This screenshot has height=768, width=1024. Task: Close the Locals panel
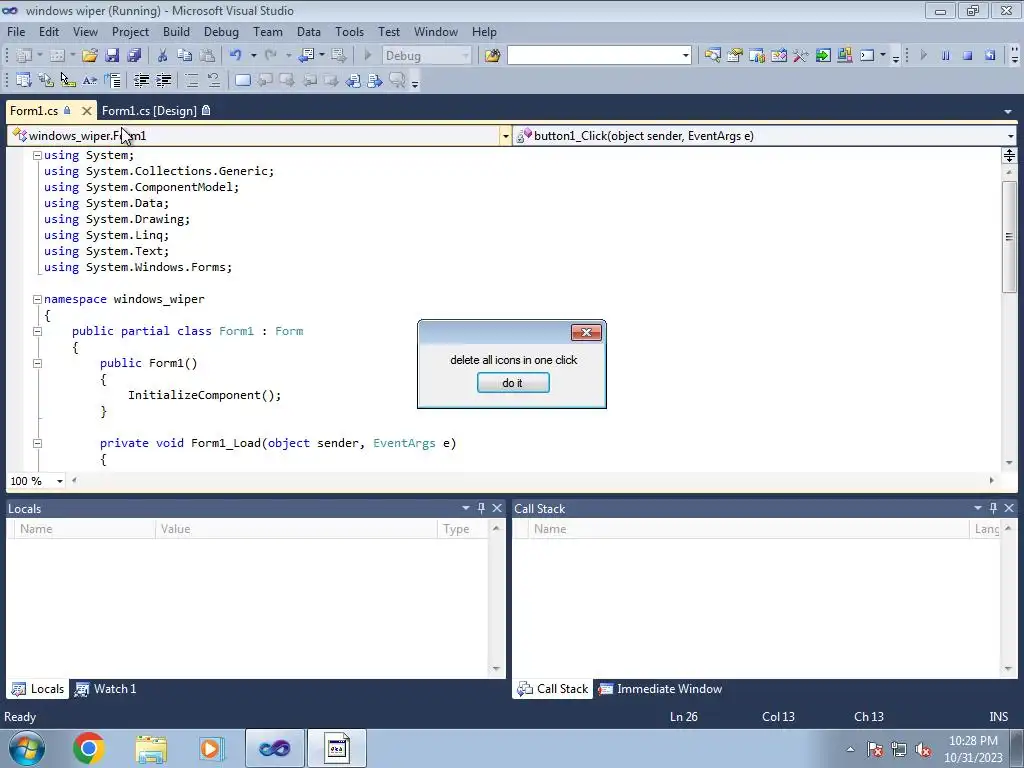coord(497,508)
